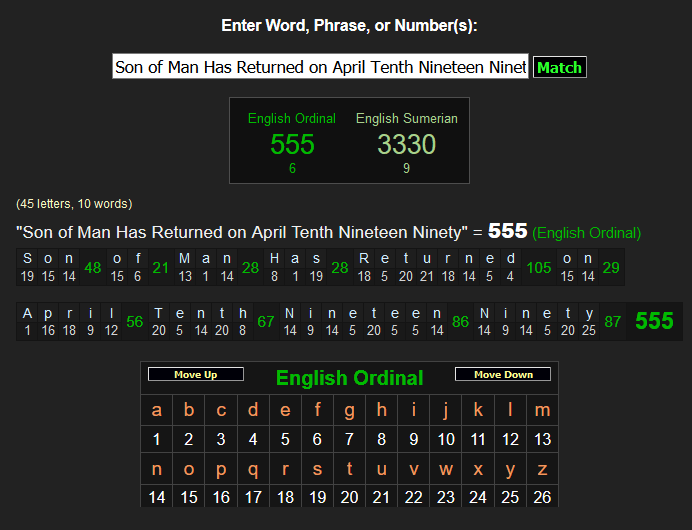This screenshot has height=530, width=692.
Task: Click the green (English Ordinal) phrase label
Action: point(586,233)
